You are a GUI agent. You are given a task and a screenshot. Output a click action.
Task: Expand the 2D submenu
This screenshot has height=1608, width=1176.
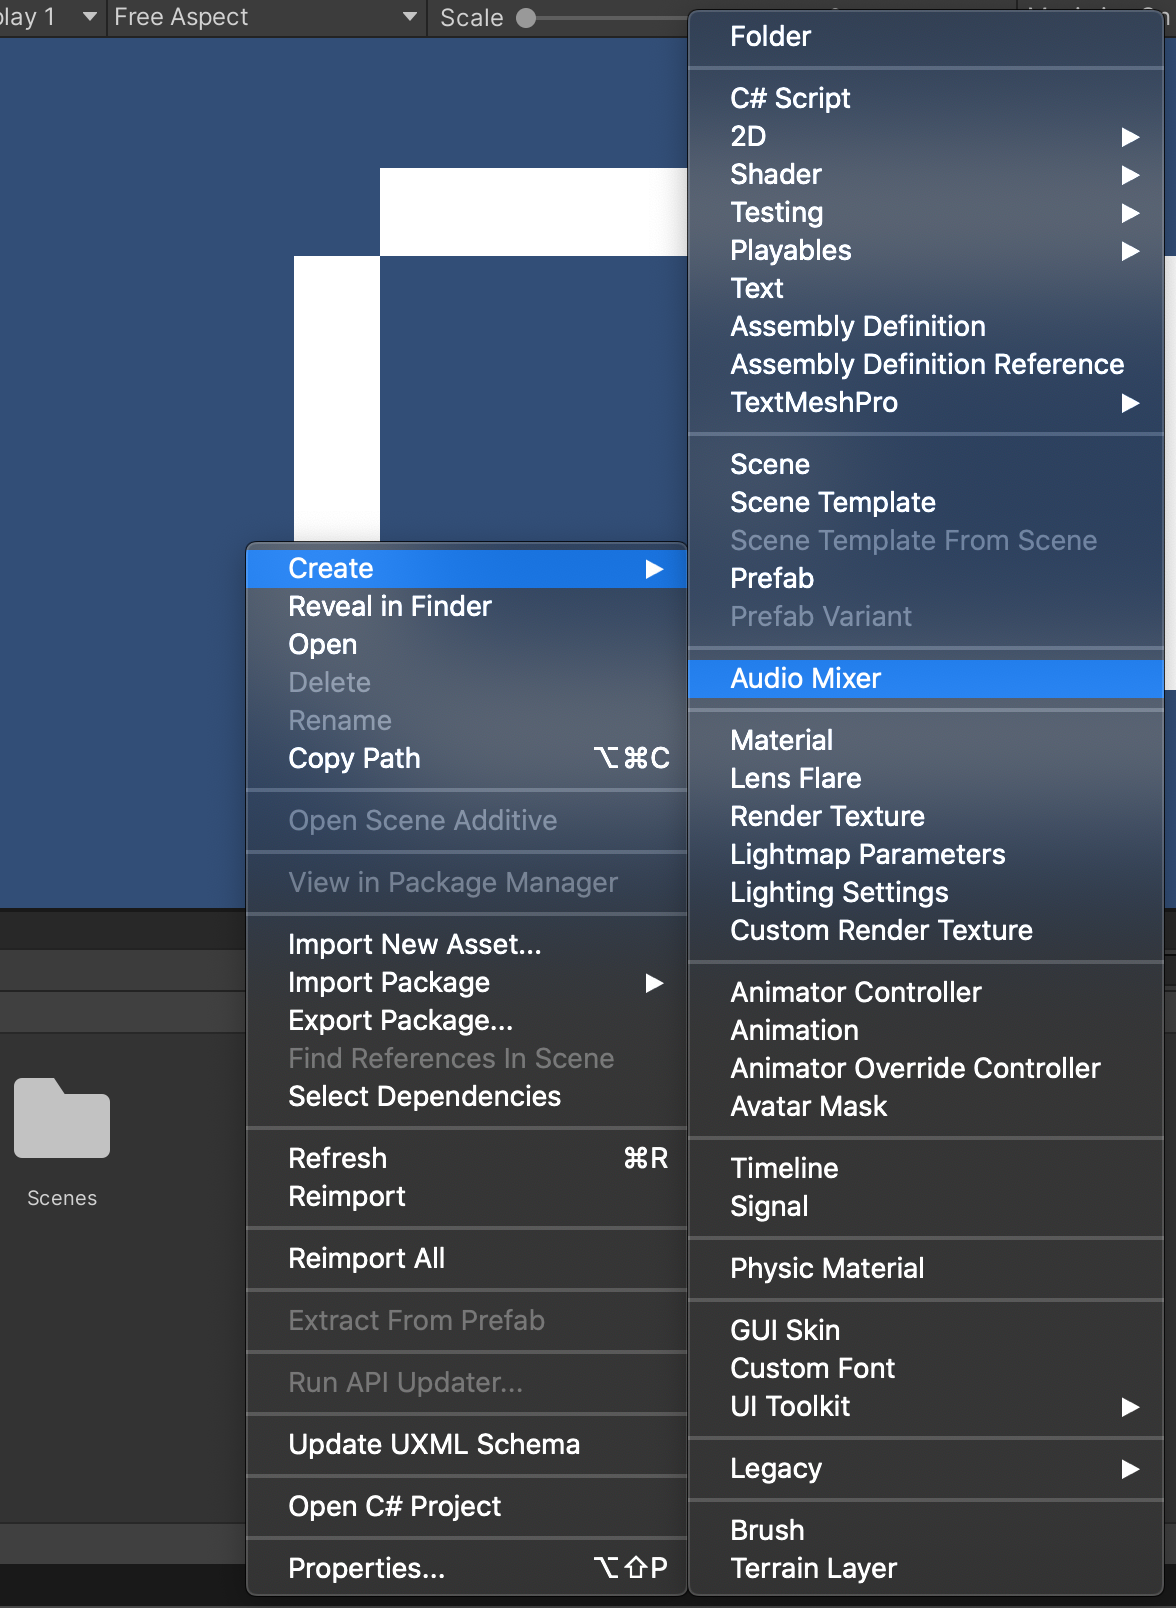coord(926,136)
